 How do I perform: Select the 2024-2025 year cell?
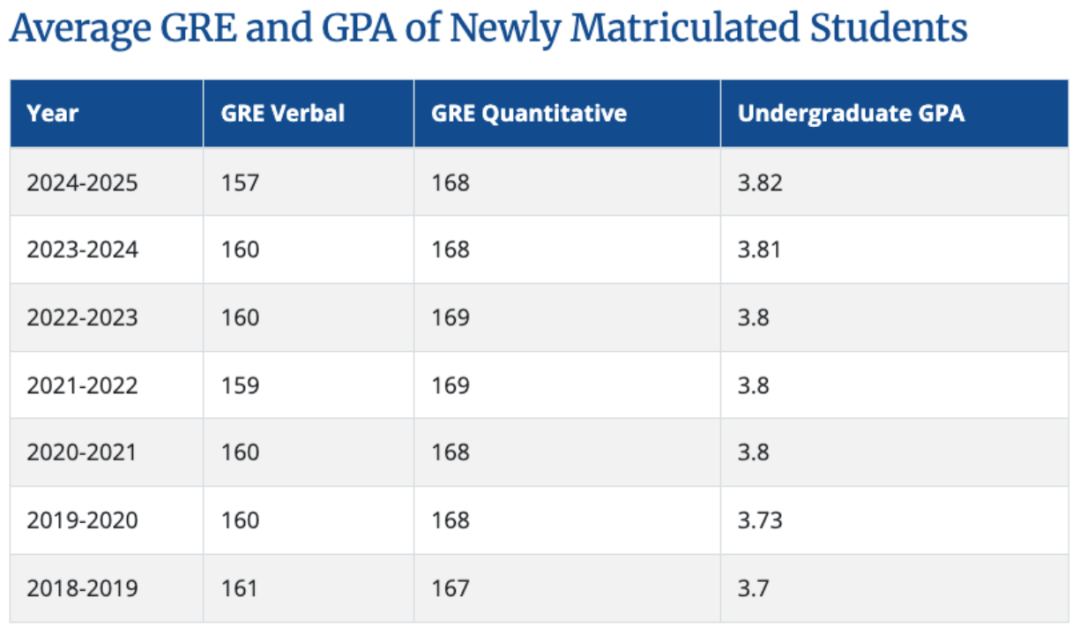point(82,182)
